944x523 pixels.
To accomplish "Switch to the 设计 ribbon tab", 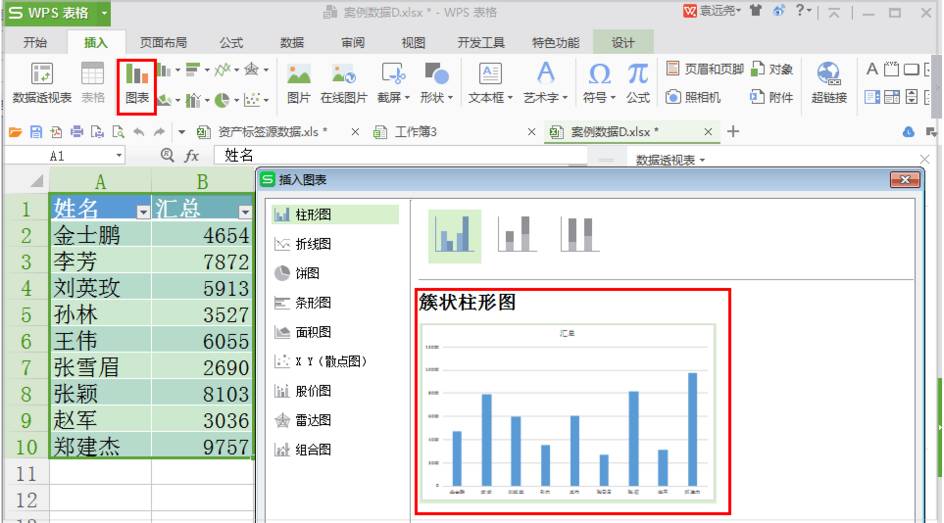I will (x=623, y=43).
